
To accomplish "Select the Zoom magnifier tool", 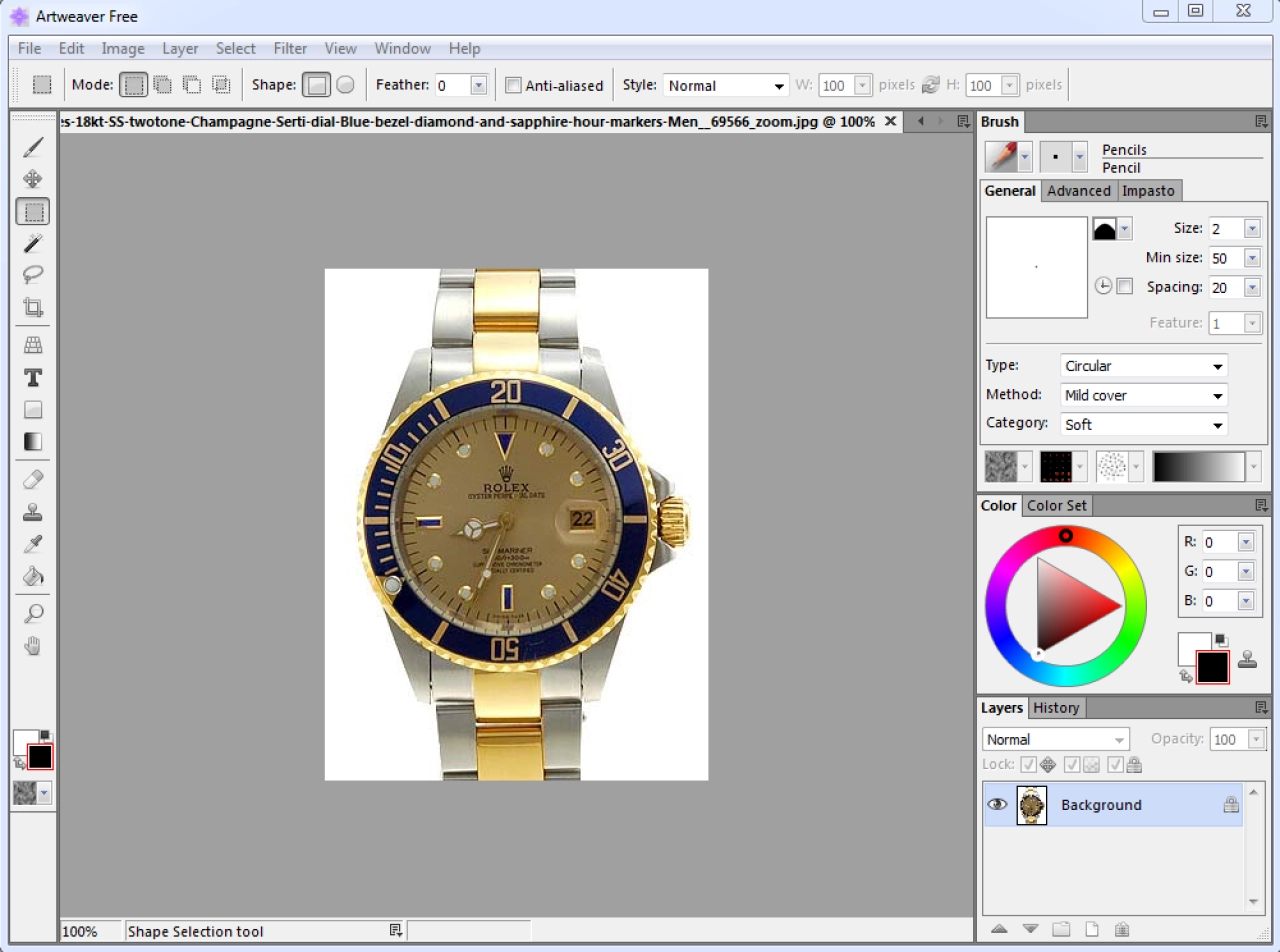I will coord(33,613).
